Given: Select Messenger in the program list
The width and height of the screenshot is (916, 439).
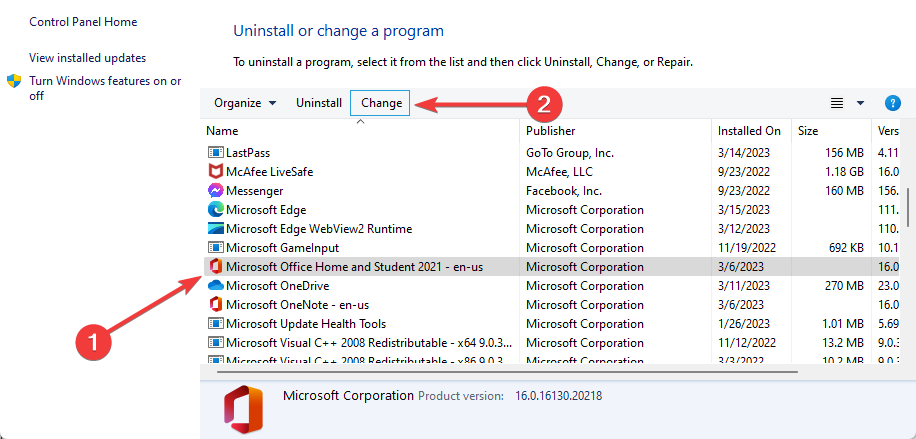Looking at the screenshot, I should point(255,191).
